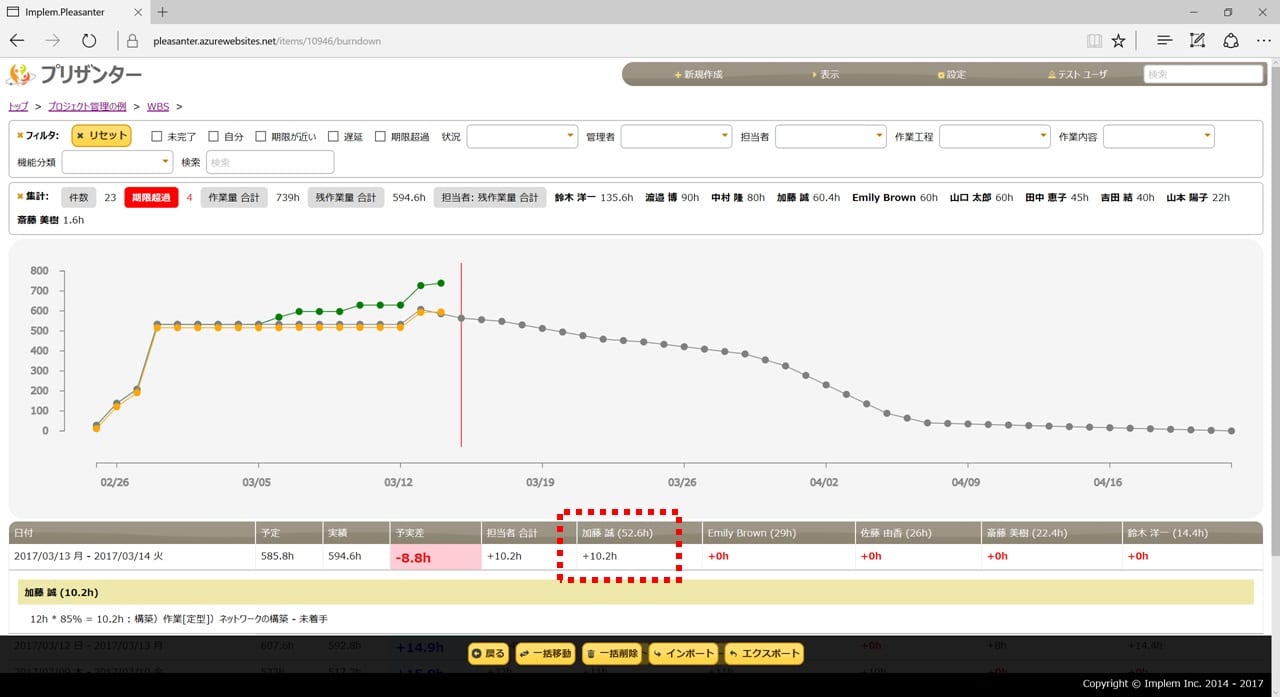Screen dimensions: 1280x697
Task: Click the プリザンター logo
Action: tap(74, 75)
